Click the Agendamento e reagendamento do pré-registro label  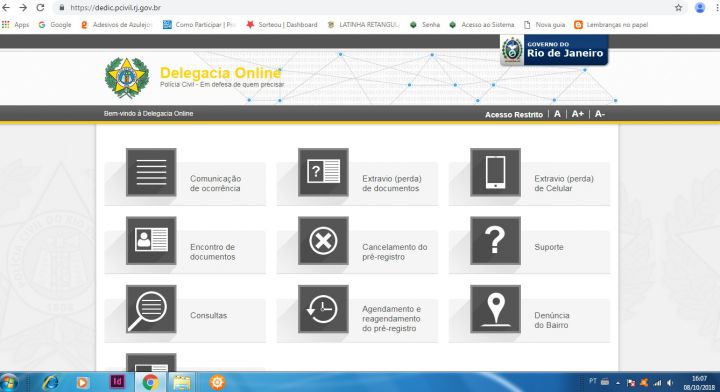pyautogui.click(x=391, y=319)
